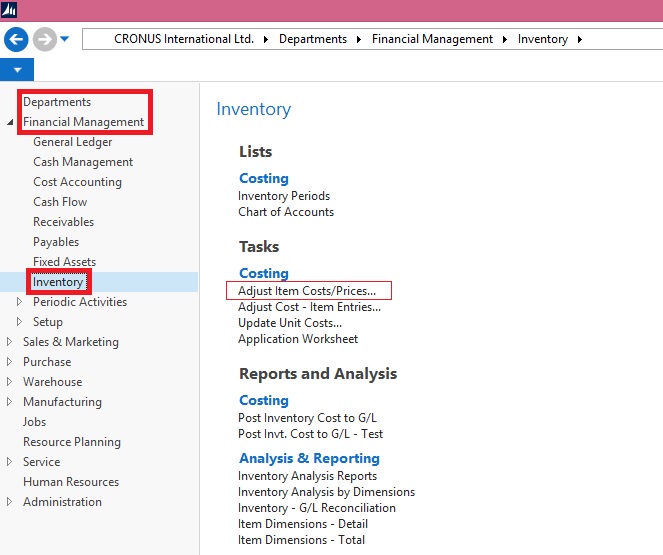Open Cash Management in the sidebar
The height and width of the screenshot is (555, 663).
pos(82,162)
